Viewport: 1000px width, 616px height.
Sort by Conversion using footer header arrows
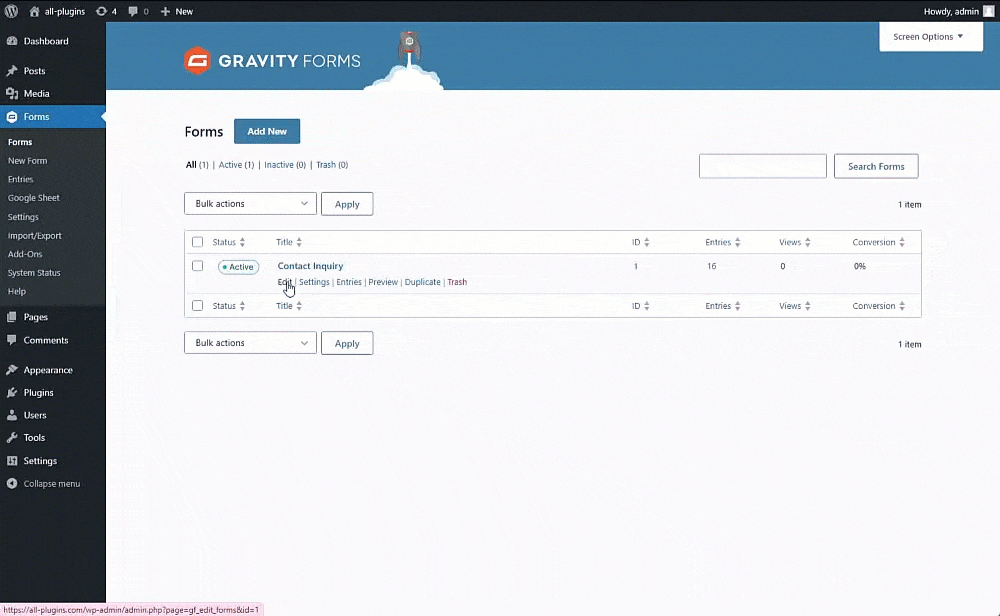pyautogui.click(x=902, y=306)
